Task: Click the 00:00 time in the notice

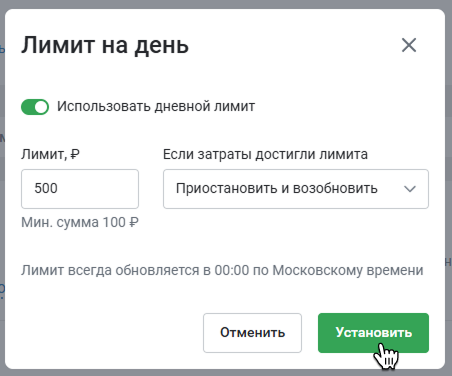Action: click(x=232, y=270)
